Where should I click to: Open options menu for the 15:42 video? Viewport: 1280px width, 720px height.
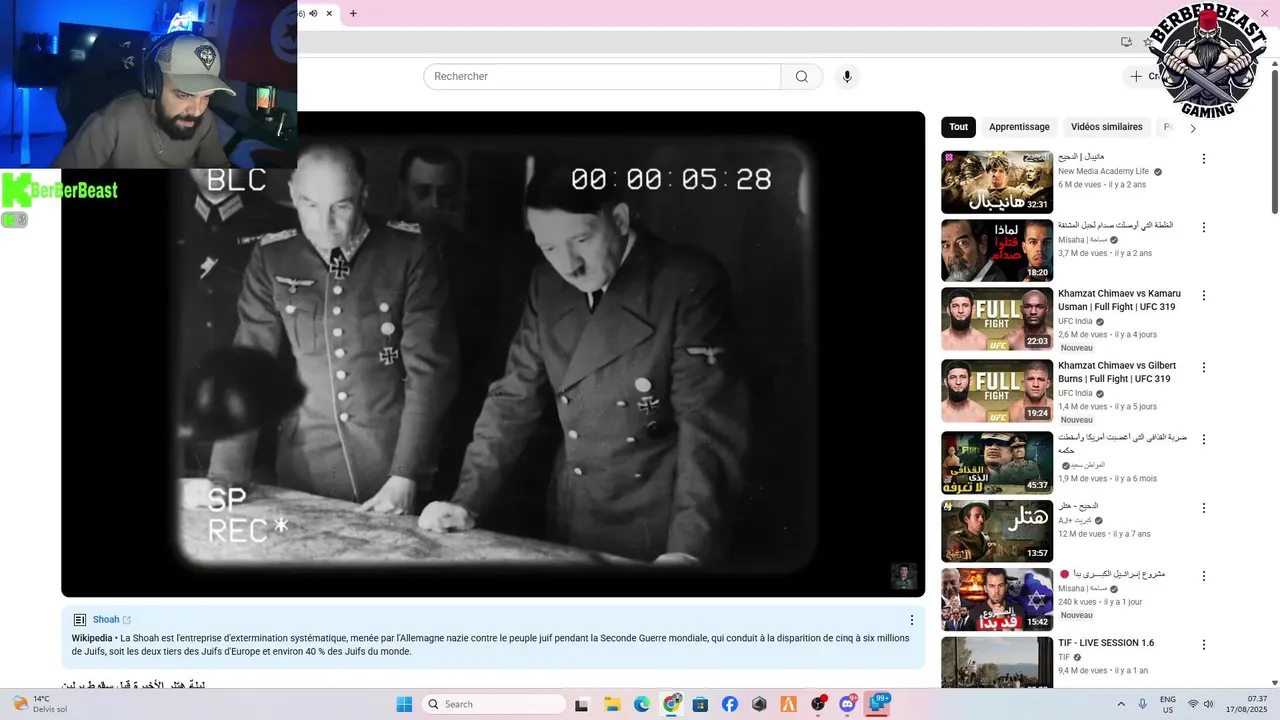pos(1204,576)
